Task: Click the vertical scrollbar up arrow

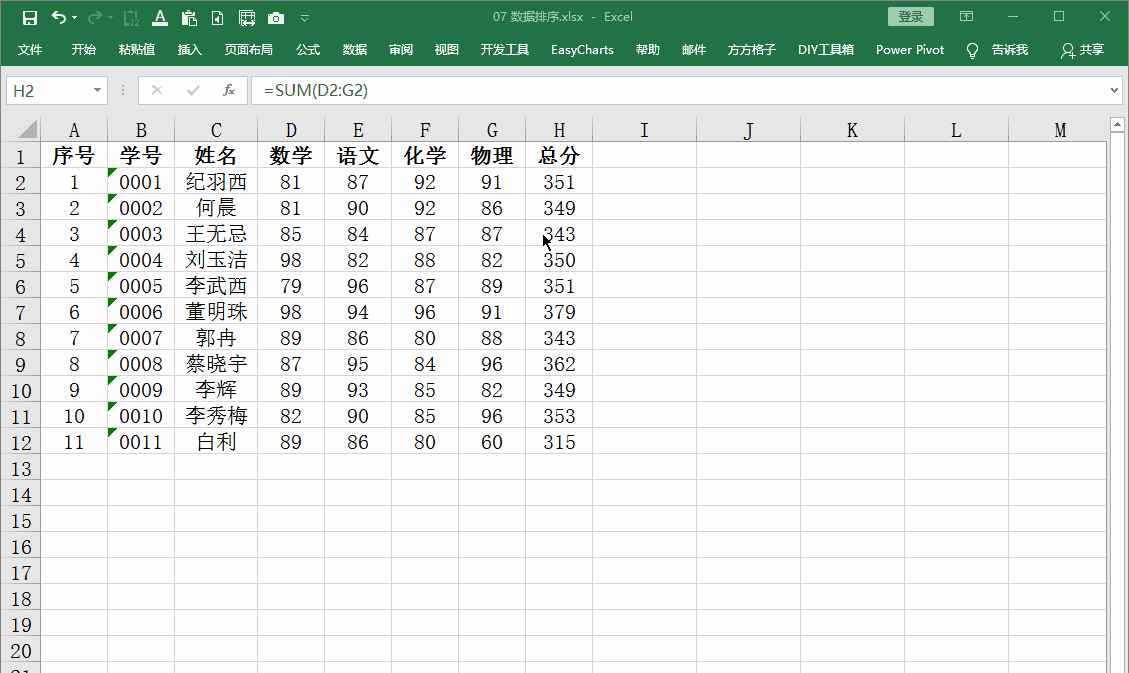Action: click(1117, 125)
